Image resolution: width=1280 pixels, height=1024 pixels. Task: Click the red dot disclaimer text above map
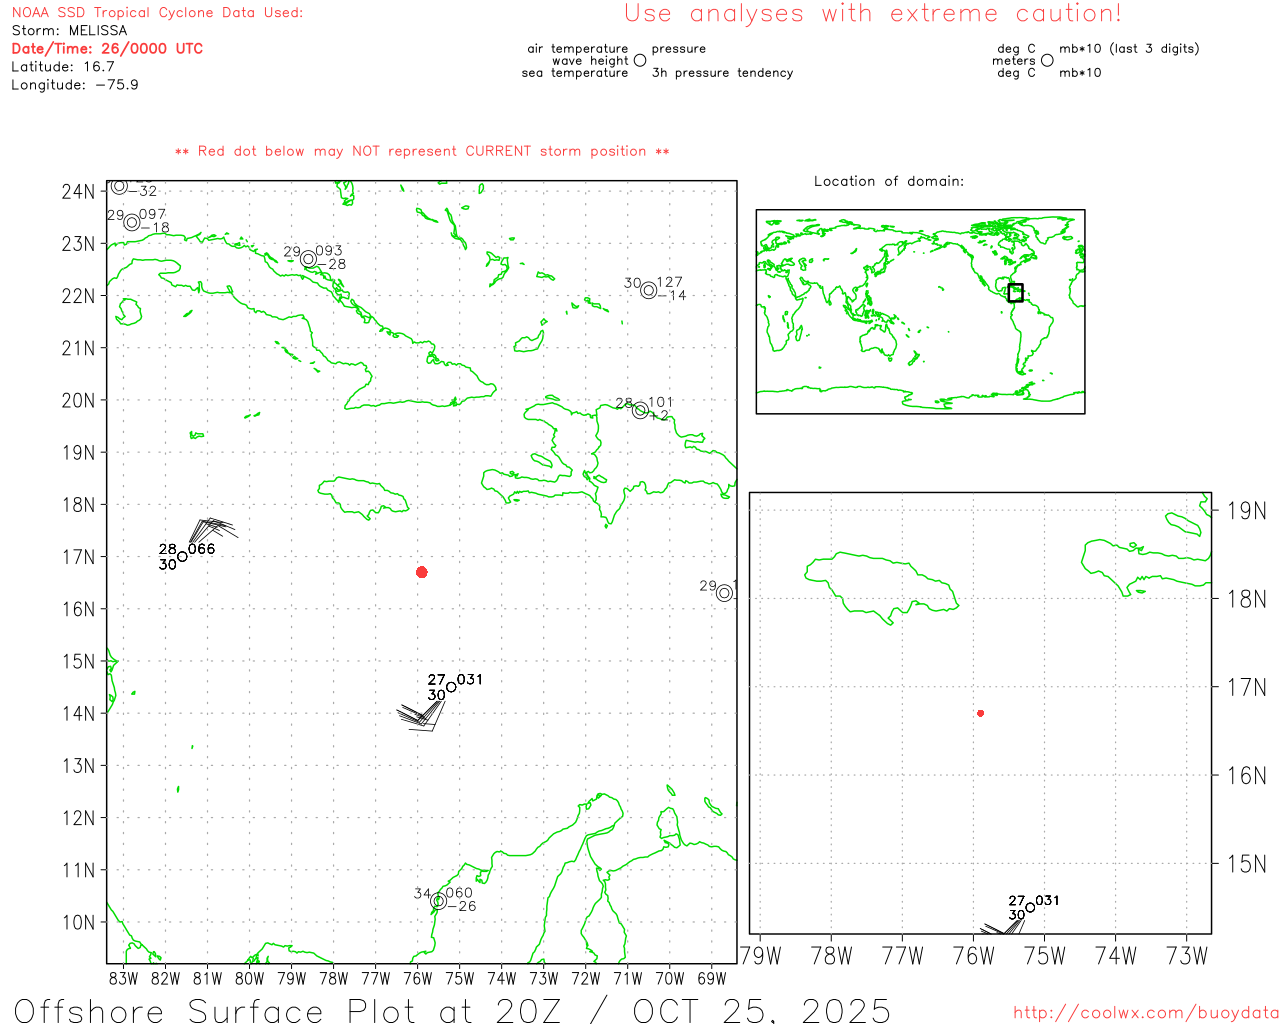(x=422, y=151)
